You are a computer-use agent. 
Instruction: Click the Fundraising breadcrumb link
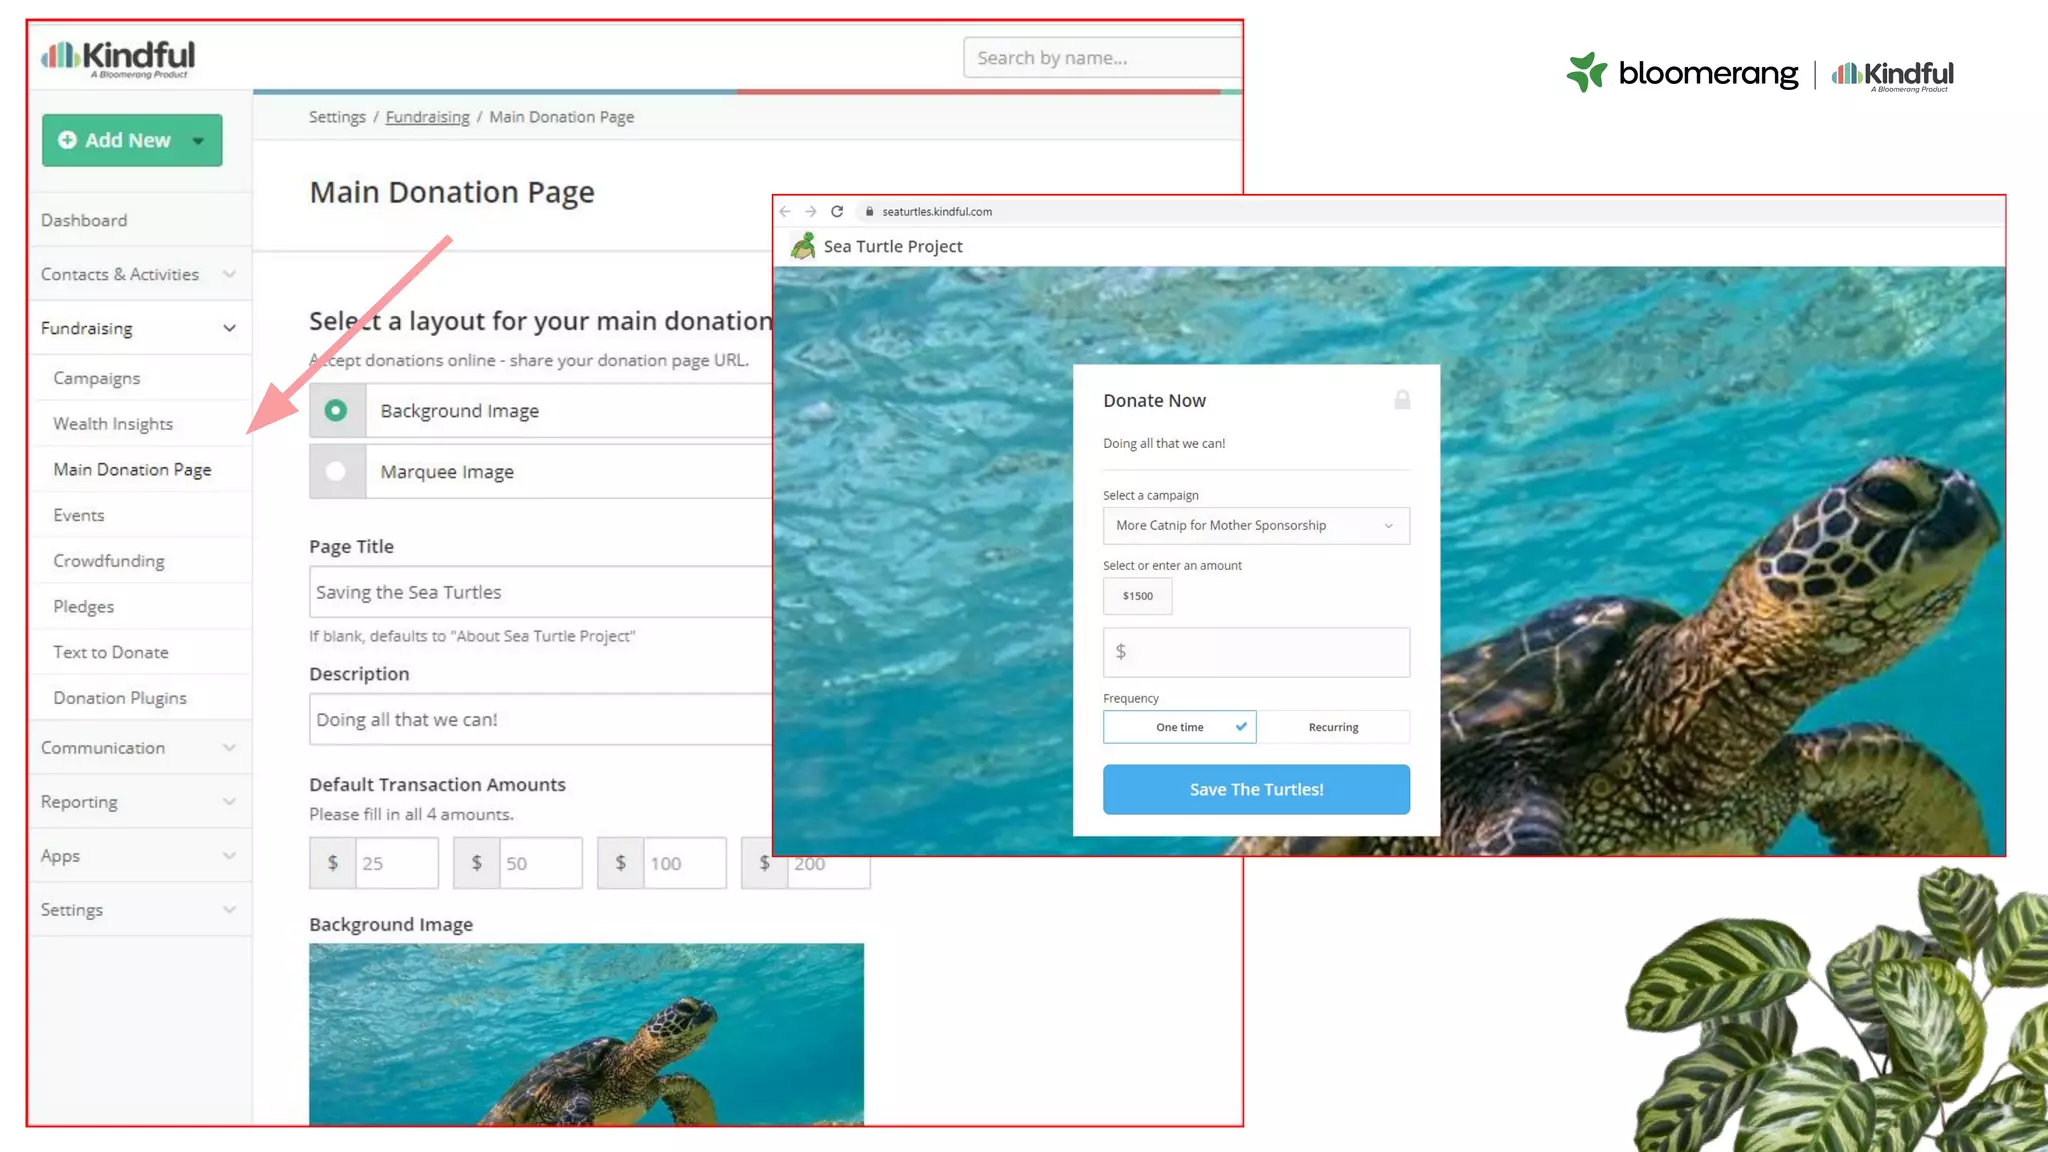click(x=427, y=117)
